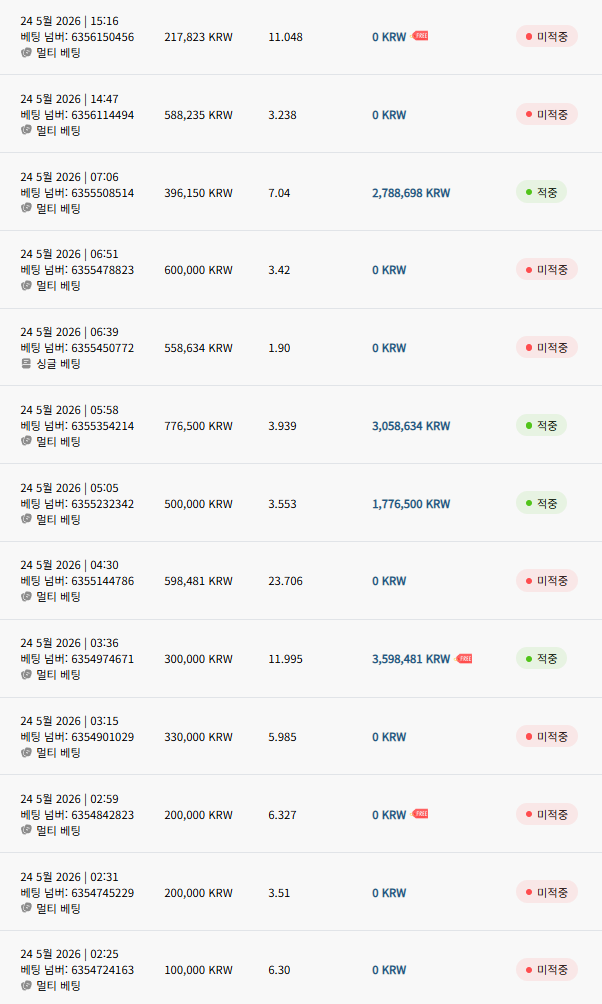Viewport: 602px width, 1004px height.
Task: Click multi-bet icon for bet 6355144786
Action: [26, 596]
